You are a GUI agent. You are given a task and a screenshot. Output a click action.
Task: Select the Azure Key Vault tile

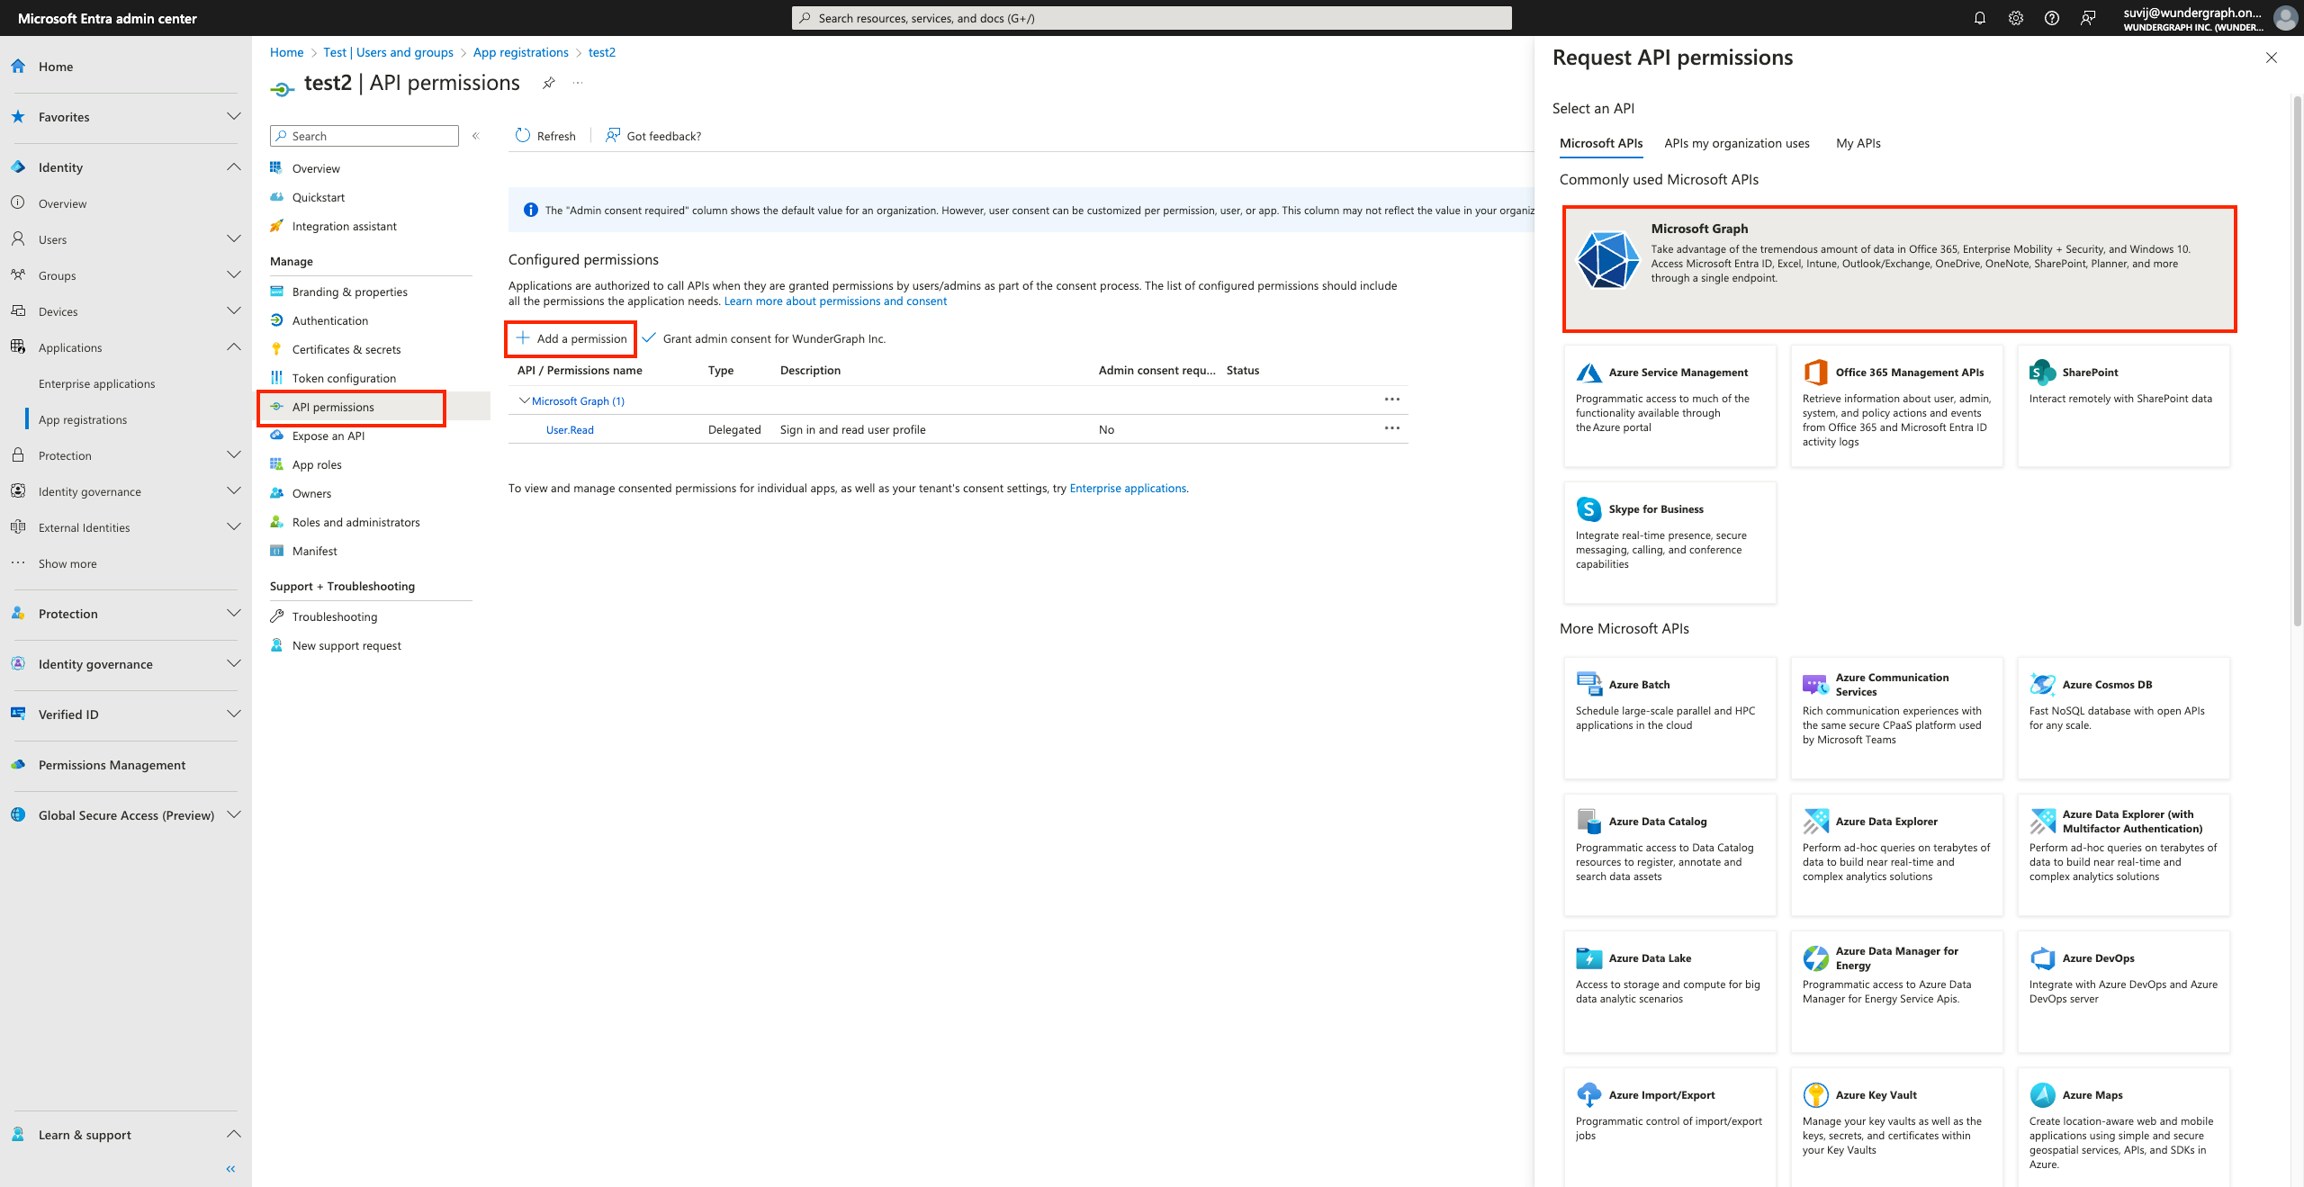click(1897, 1125)
